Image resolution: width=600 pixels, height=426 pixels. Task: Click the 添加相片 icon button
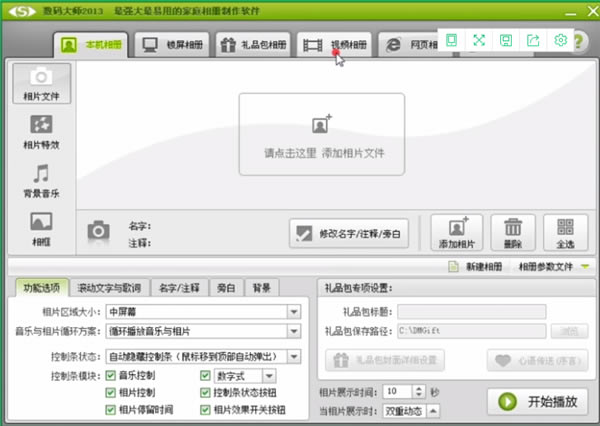click(x=457, y=233)
